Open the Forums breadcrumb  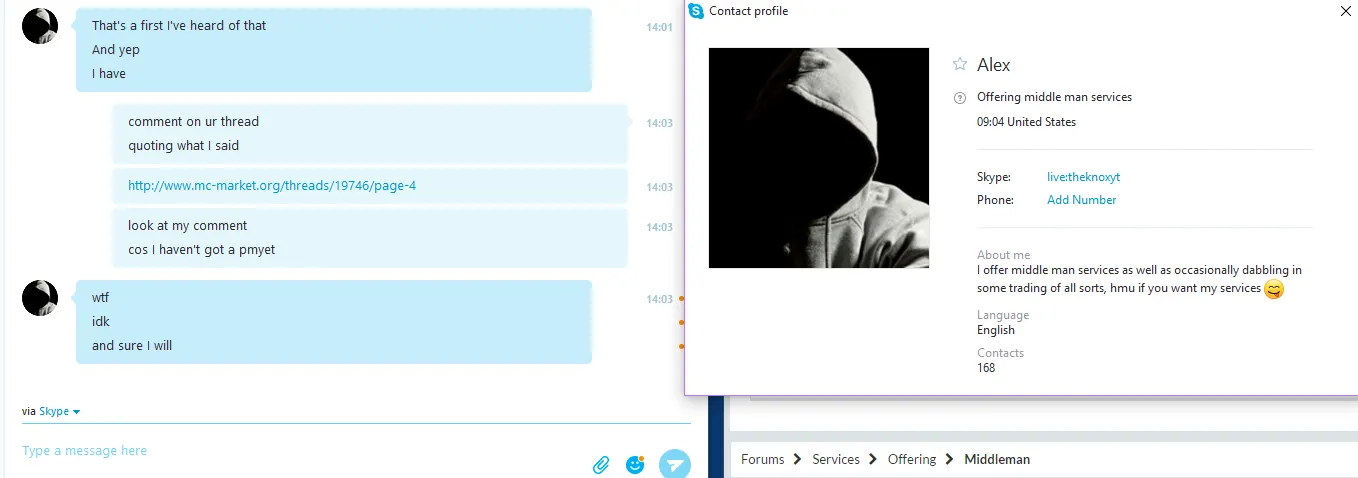pos(762,459)
